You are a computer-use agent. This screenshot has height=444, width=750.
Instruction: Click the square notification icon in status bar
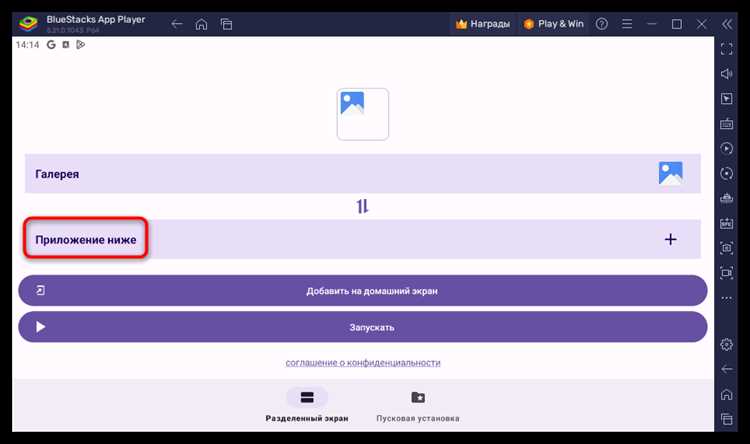(x=66, y=44)
